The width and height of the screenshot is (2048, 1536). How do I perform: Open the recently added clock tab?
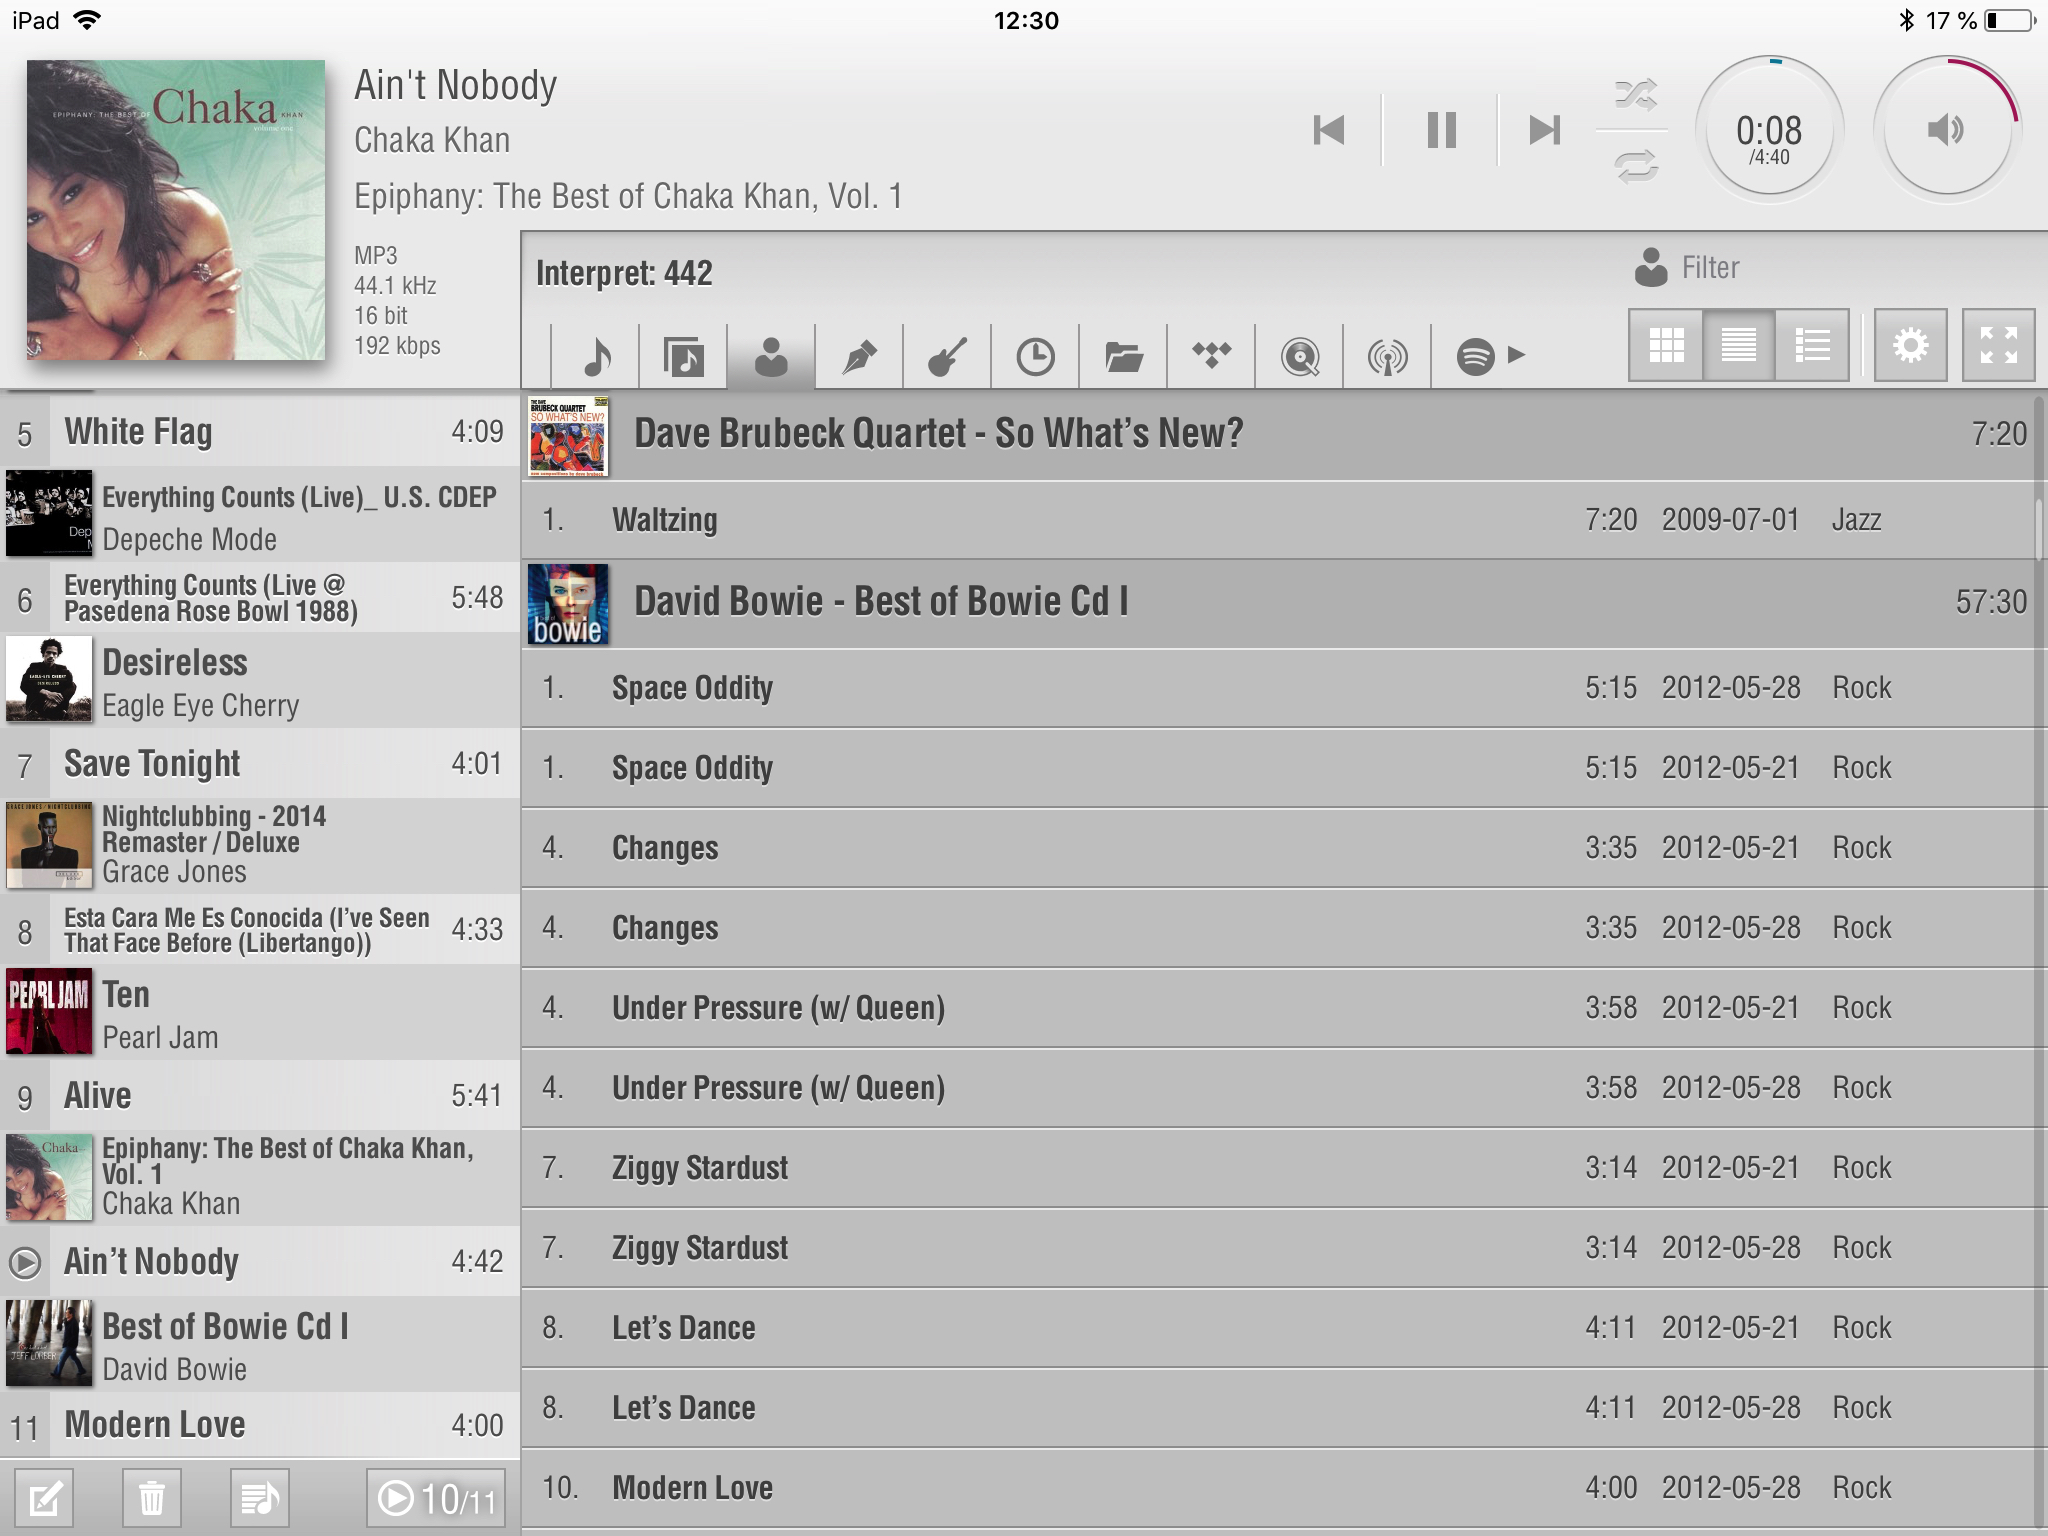click(1035, 356)
